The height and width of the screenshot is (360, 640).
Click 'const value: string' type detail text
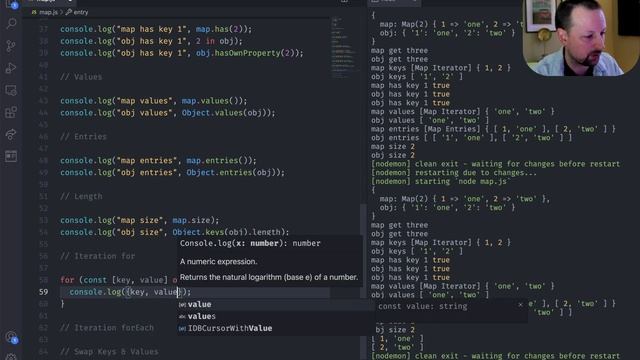(x=422, y=306)
